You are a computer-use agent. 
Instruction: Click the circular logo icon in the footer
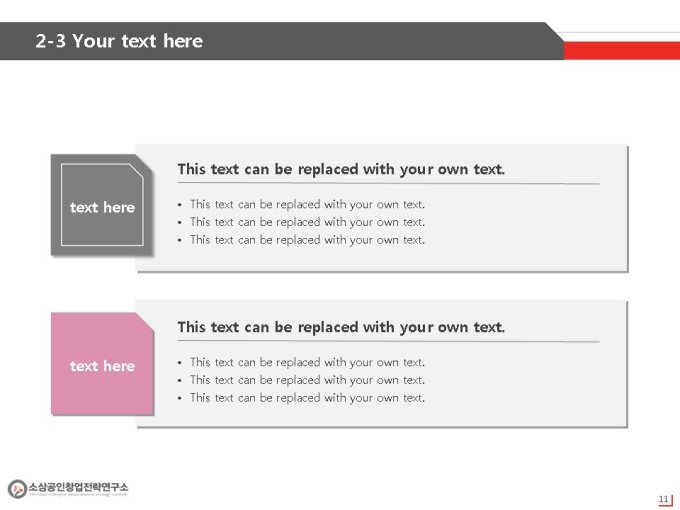(17, 489)
